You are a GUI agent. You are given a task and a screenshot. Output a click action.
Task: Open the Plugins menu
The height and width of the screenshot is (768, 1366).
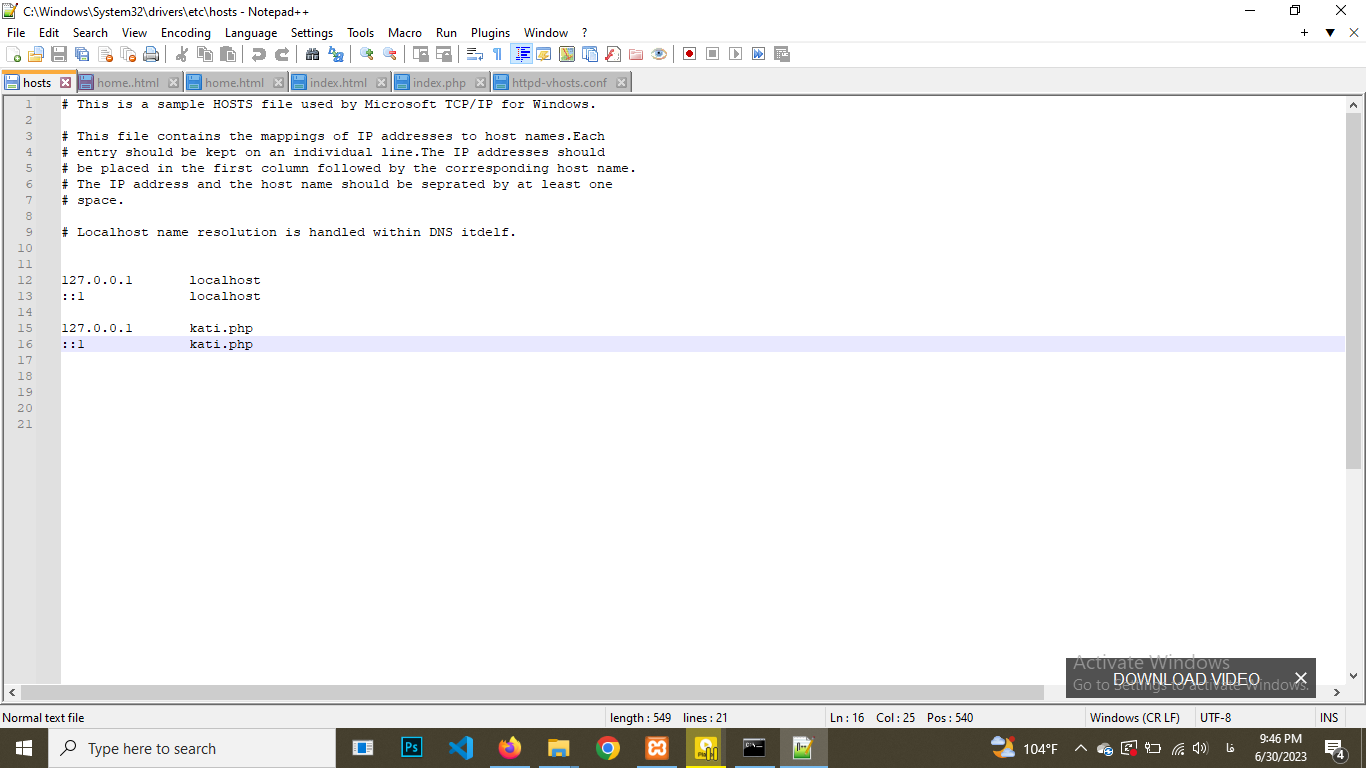[x=490, y=33]
